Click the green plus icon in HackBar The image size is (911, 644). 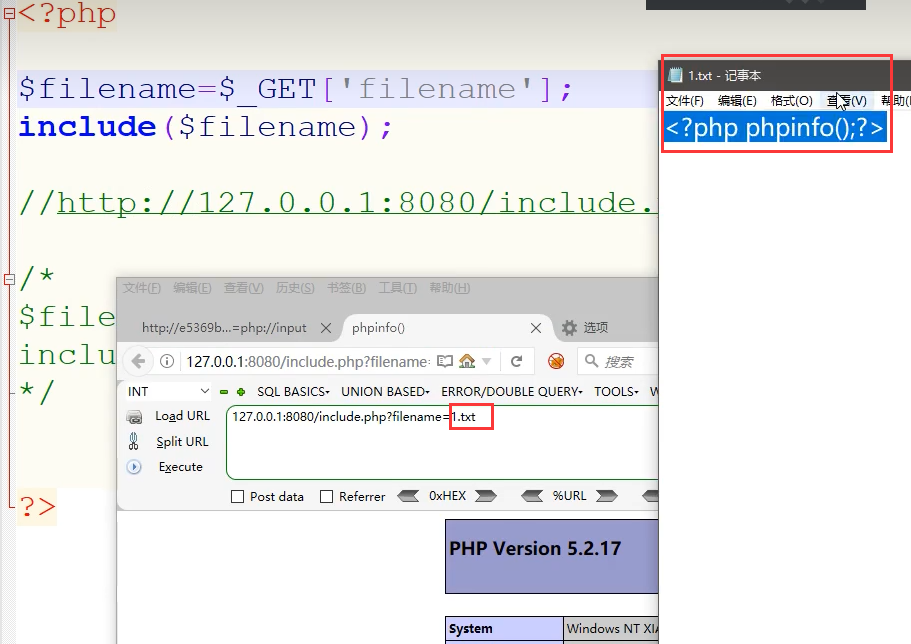click(240, 392)
